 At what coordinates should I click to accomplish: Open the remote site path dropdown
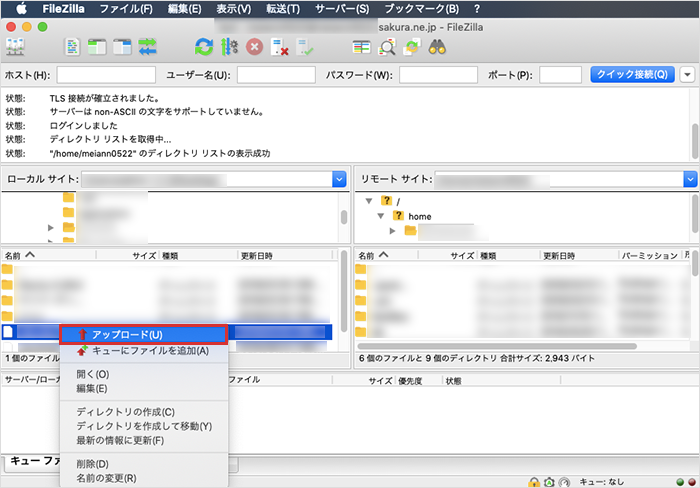[x=690, y=179]
